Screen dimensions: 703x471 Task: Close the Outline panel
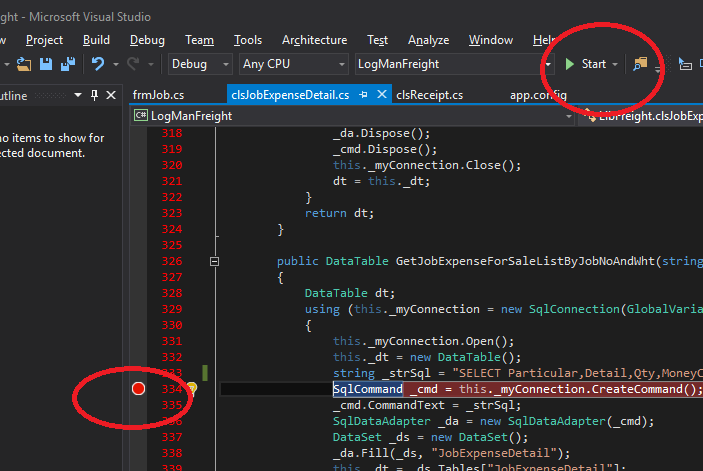point(111,95)
